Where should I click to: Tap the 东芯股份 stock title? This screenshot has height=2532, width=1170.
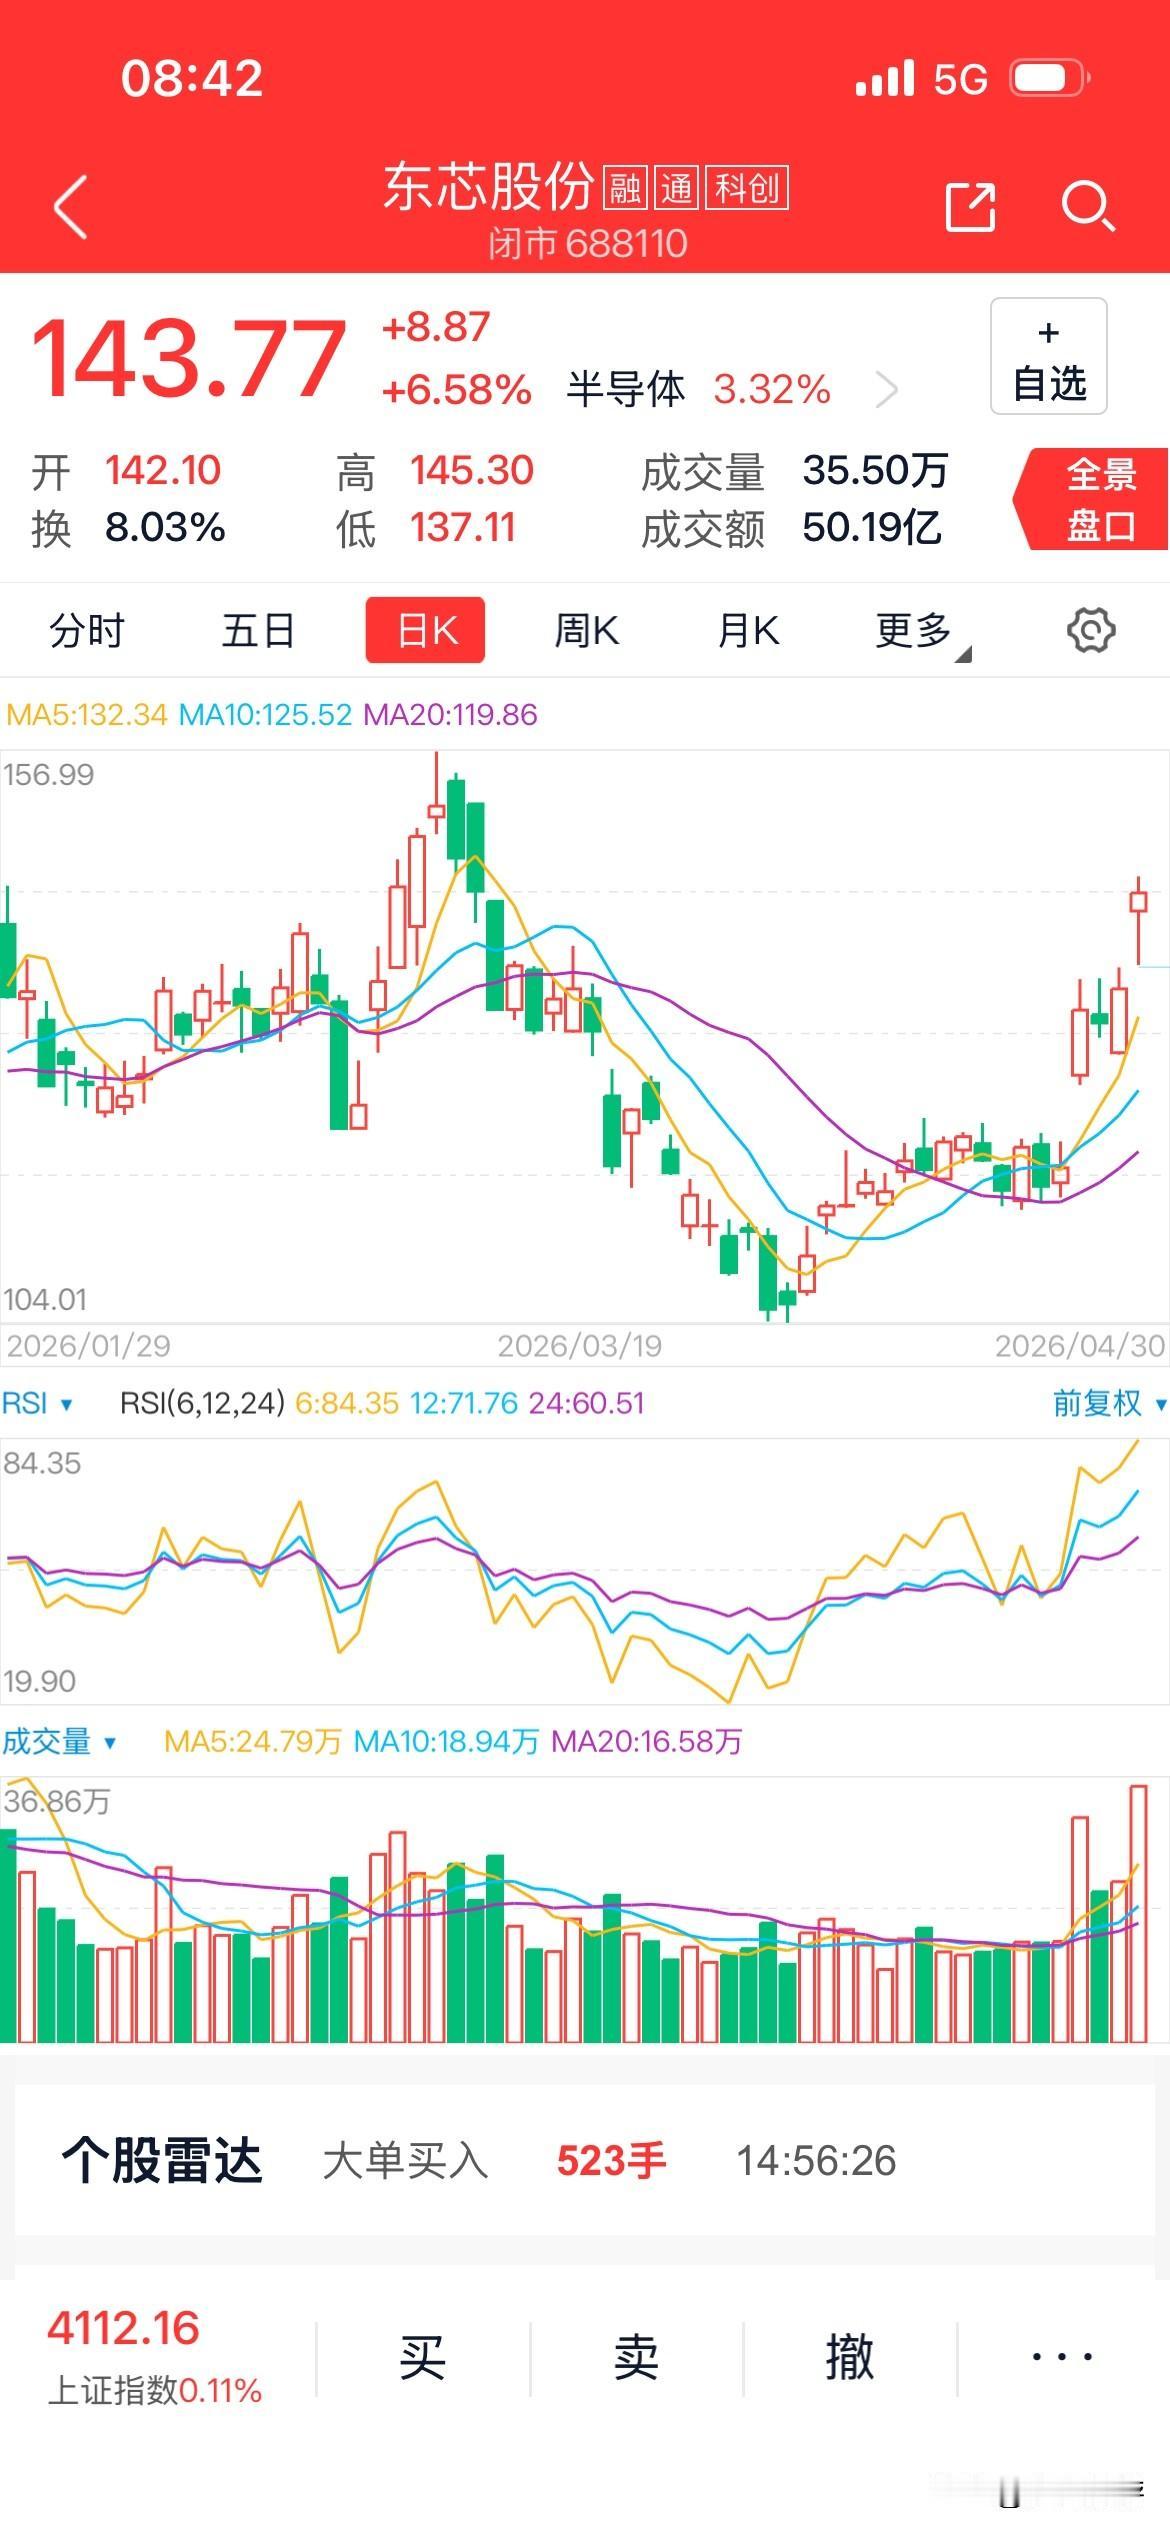click(x=489, y=187)
